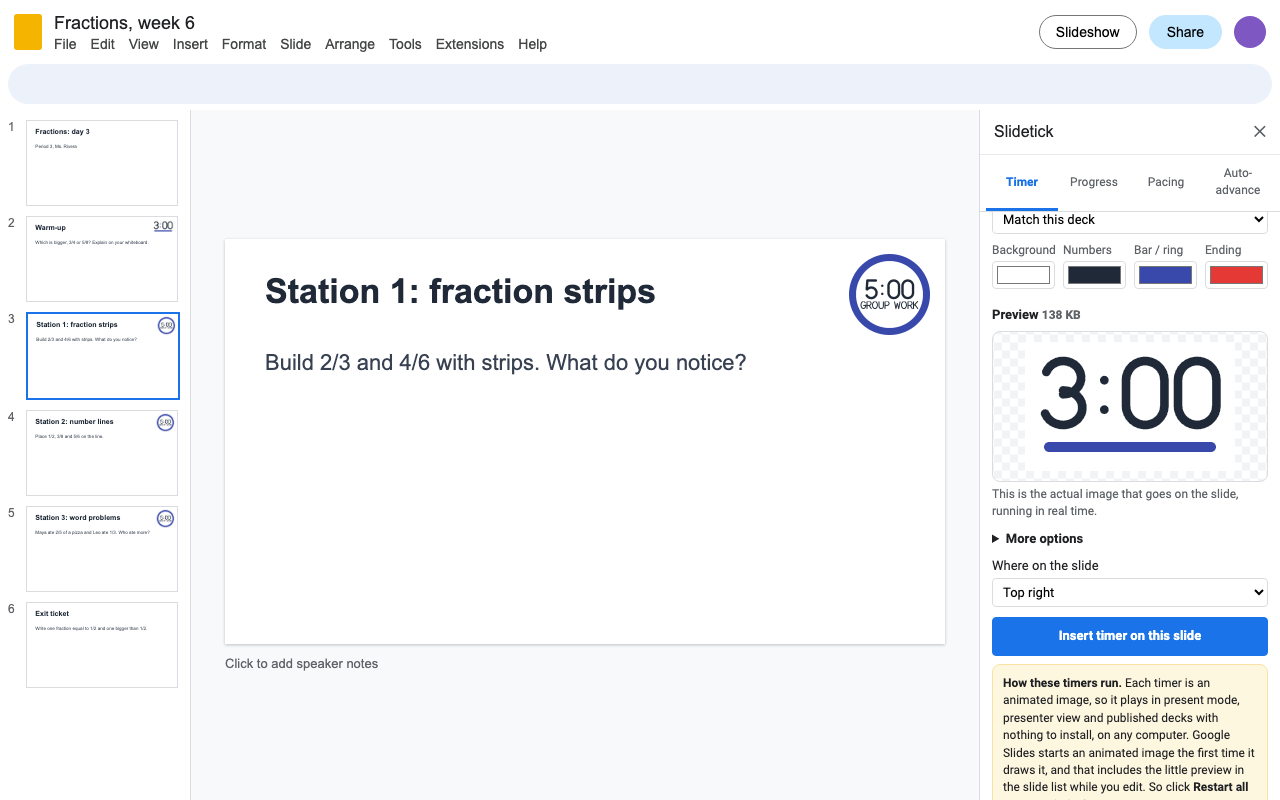The width and height of the screenshot is (1280, 800).
Task: Select the 5:00 timer ring on slide
Action: click(x=889, y=294)
